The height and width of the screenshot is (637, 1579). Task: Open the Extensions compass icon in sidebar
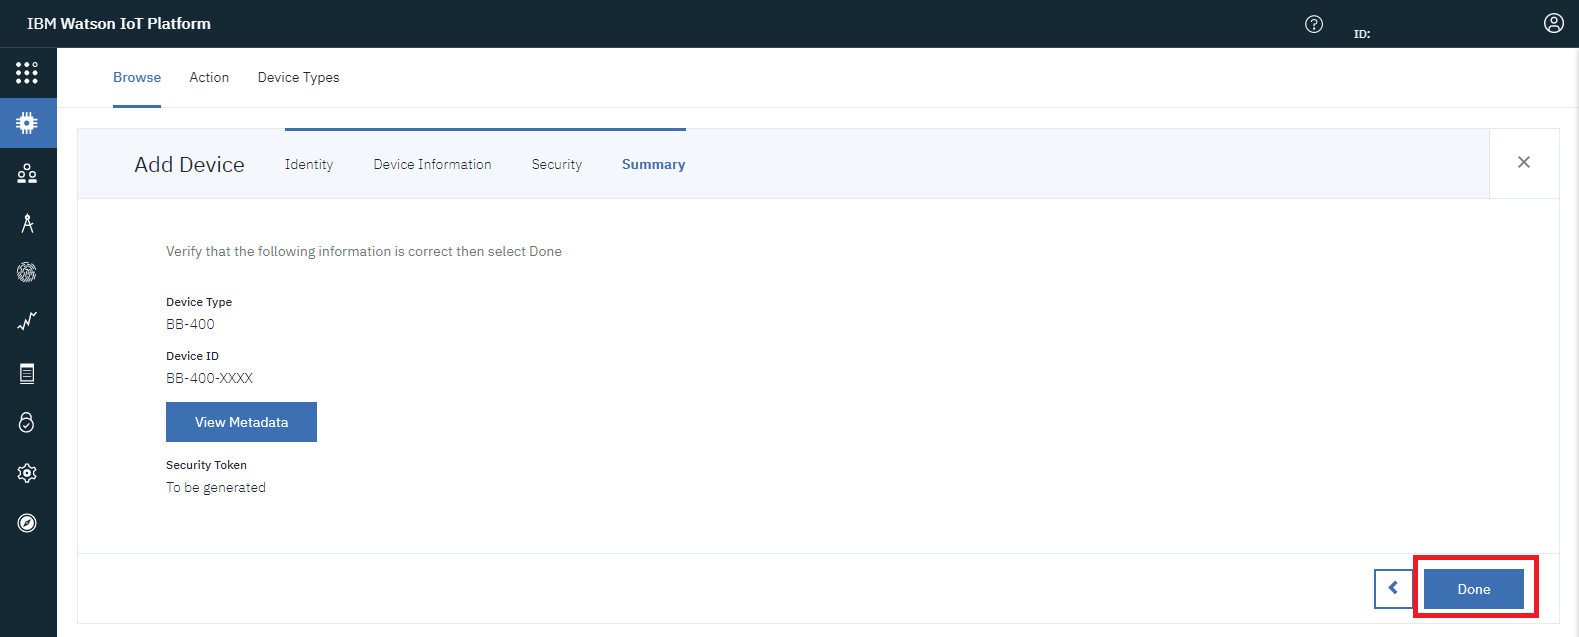coord(27,523)
